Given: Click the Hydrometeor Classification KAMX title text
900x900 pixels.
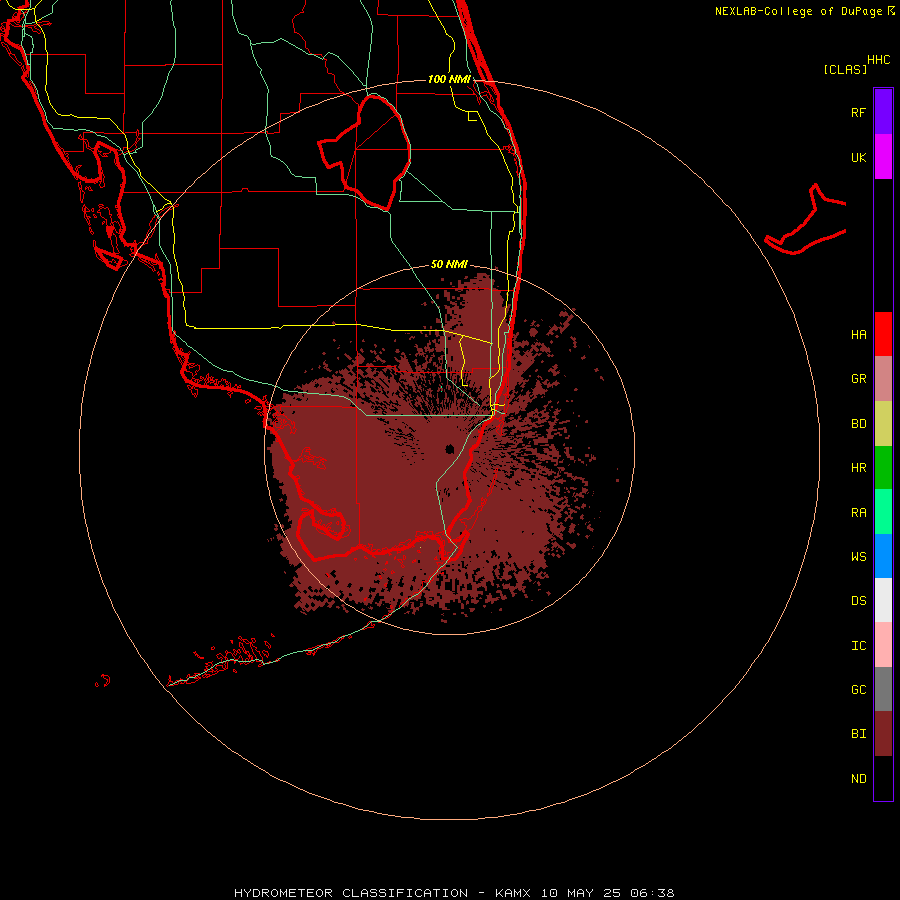Looking at the screenshot, I should coord(455,893).
